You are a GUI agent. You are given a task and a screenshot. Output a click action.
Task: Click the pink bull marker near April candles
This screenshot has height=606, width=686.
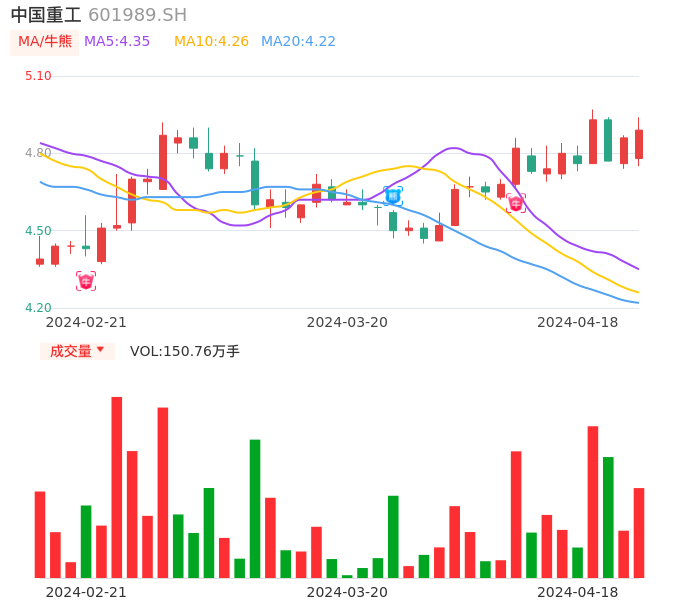[x=516, y=203]
